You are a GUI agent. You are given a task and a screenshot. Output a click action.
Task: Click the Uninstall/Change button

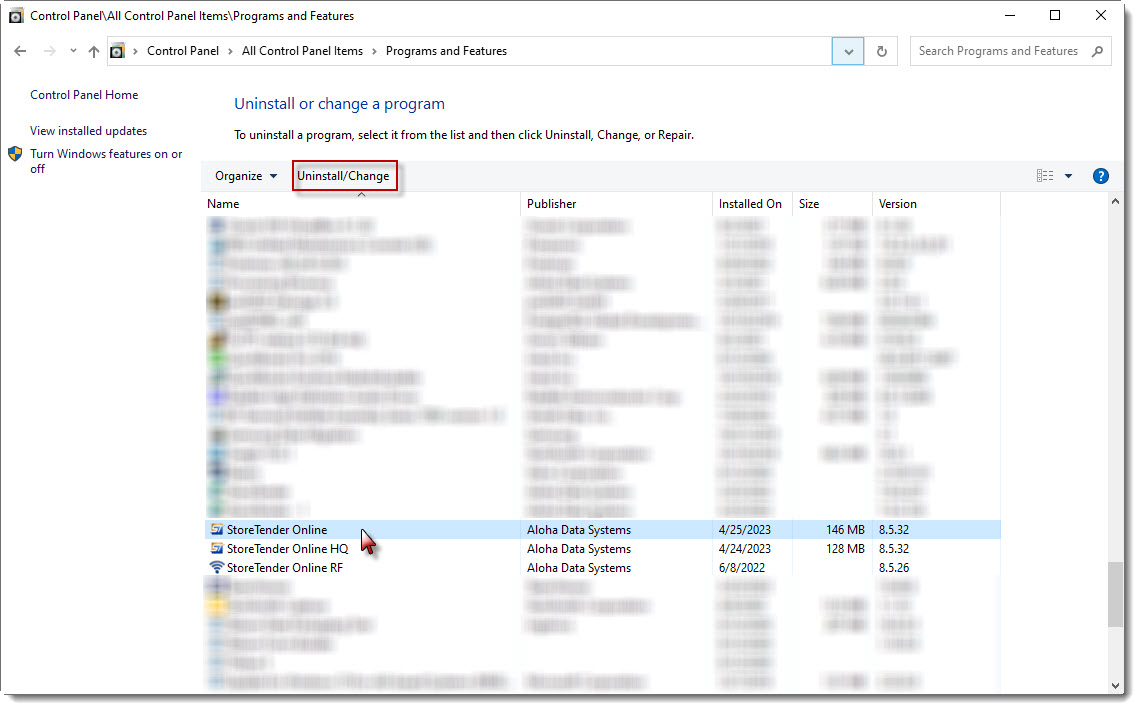click(x=344, y=176)
